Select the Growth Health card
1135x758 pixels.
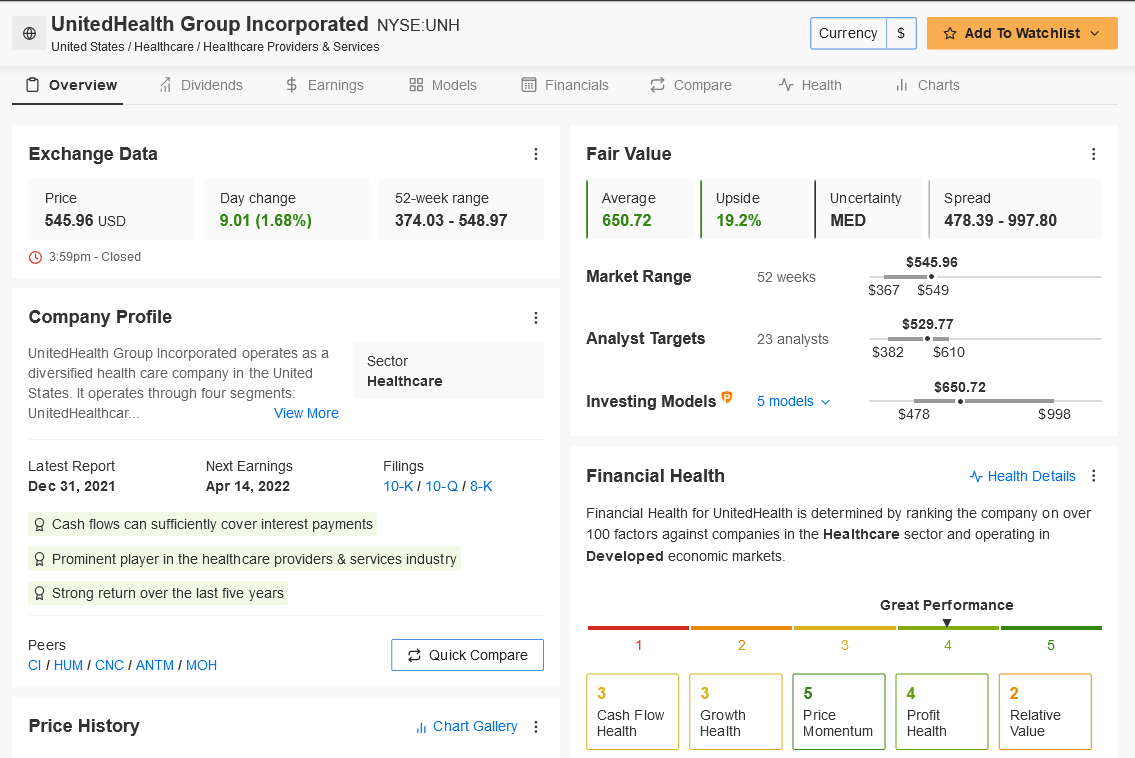click(x=735, y=712)
